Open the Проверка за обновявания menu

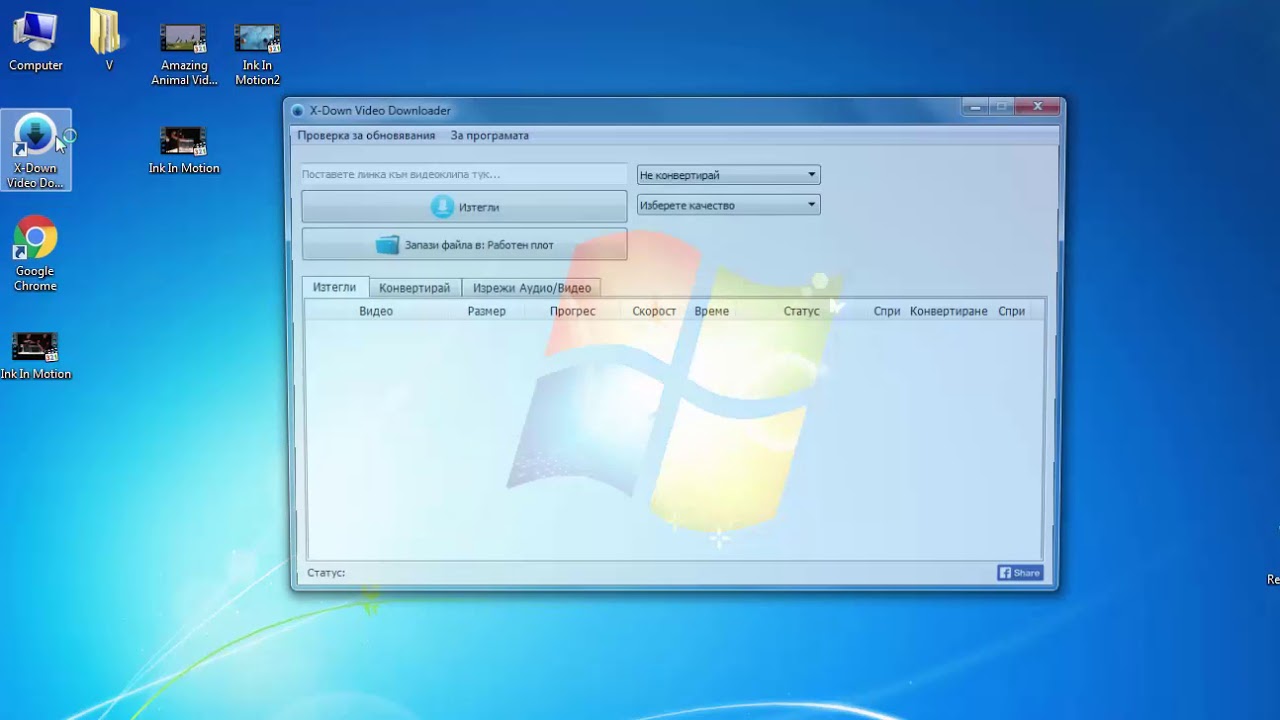366,135
